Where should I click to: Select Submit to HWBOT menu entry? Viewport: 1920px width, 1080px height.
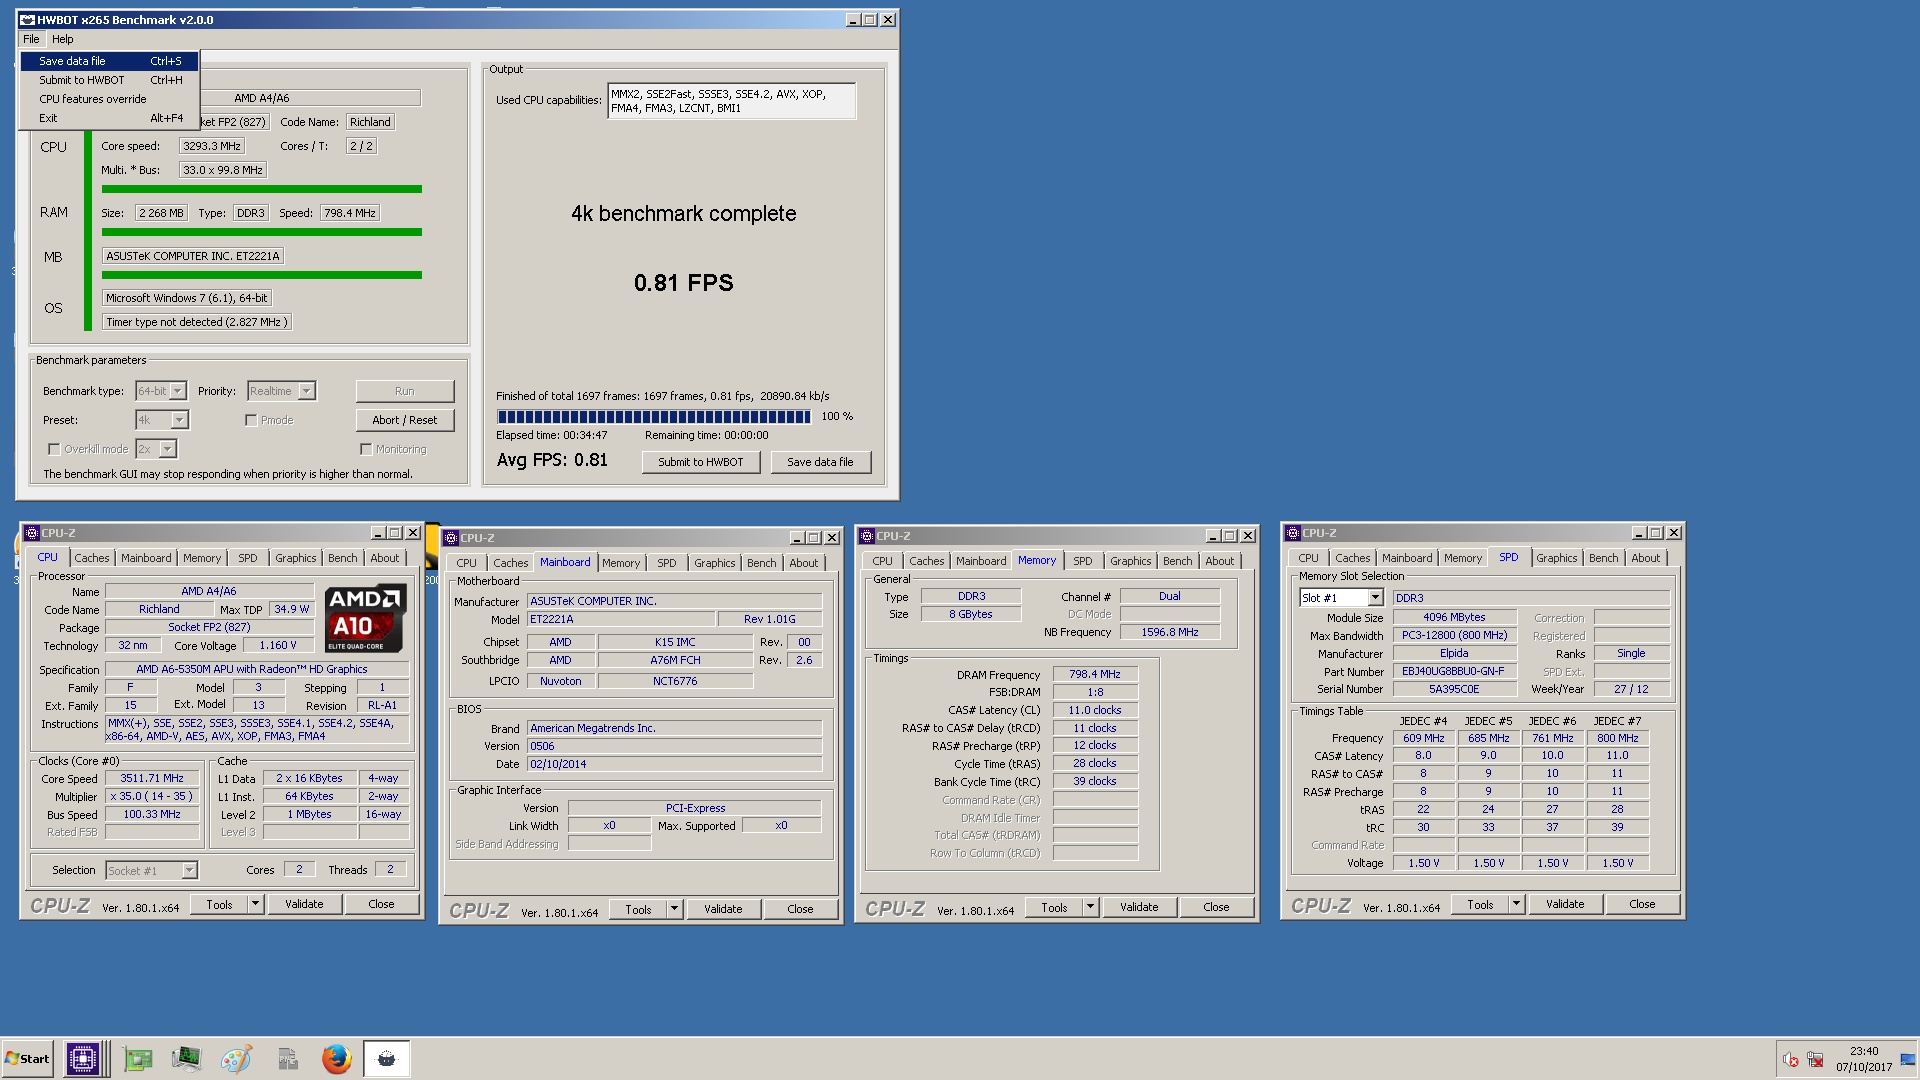coord(109,80)
